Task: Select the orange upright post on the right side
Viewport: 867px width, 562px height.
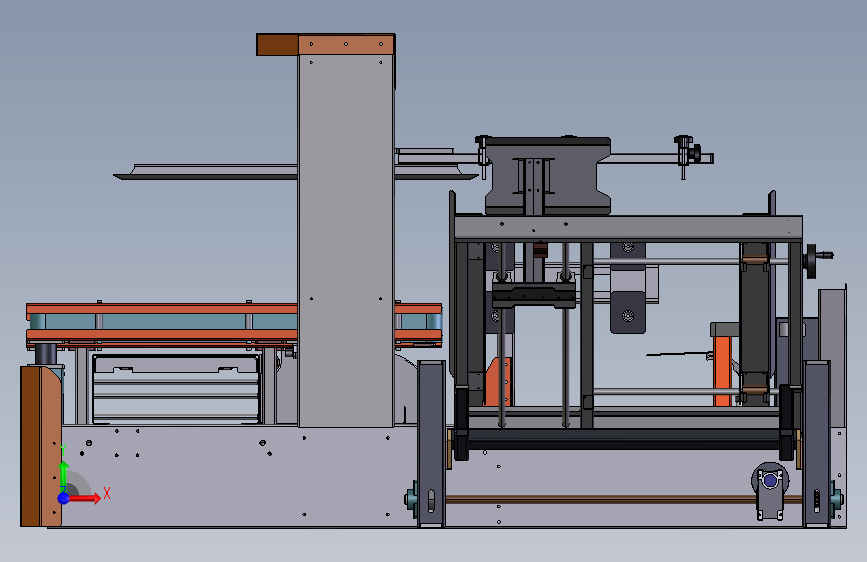Action: (722, 371)
